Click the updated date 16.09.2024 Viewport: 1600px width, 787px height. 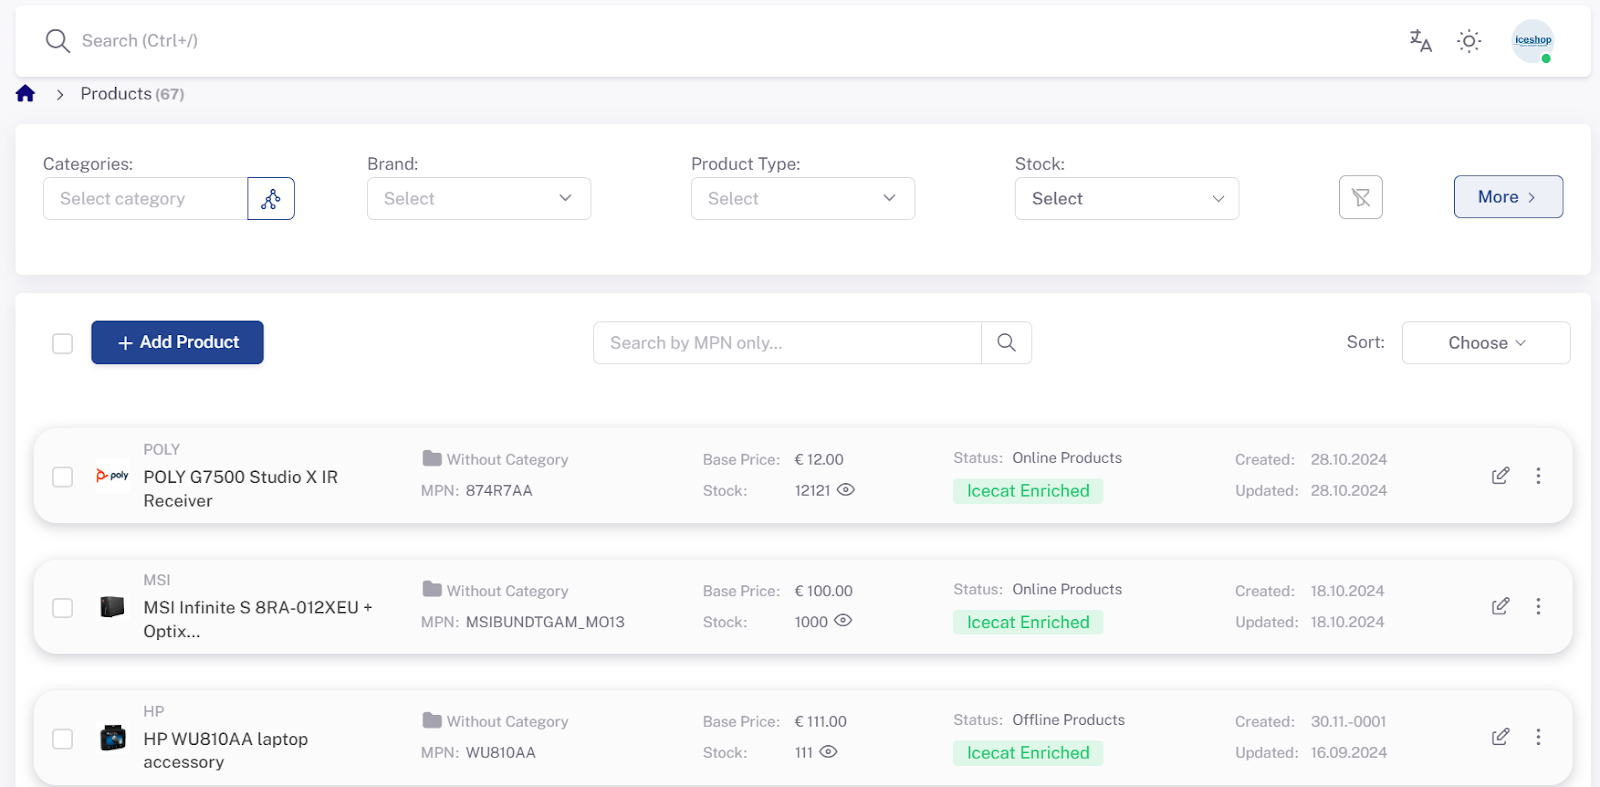click(1349, 753)
